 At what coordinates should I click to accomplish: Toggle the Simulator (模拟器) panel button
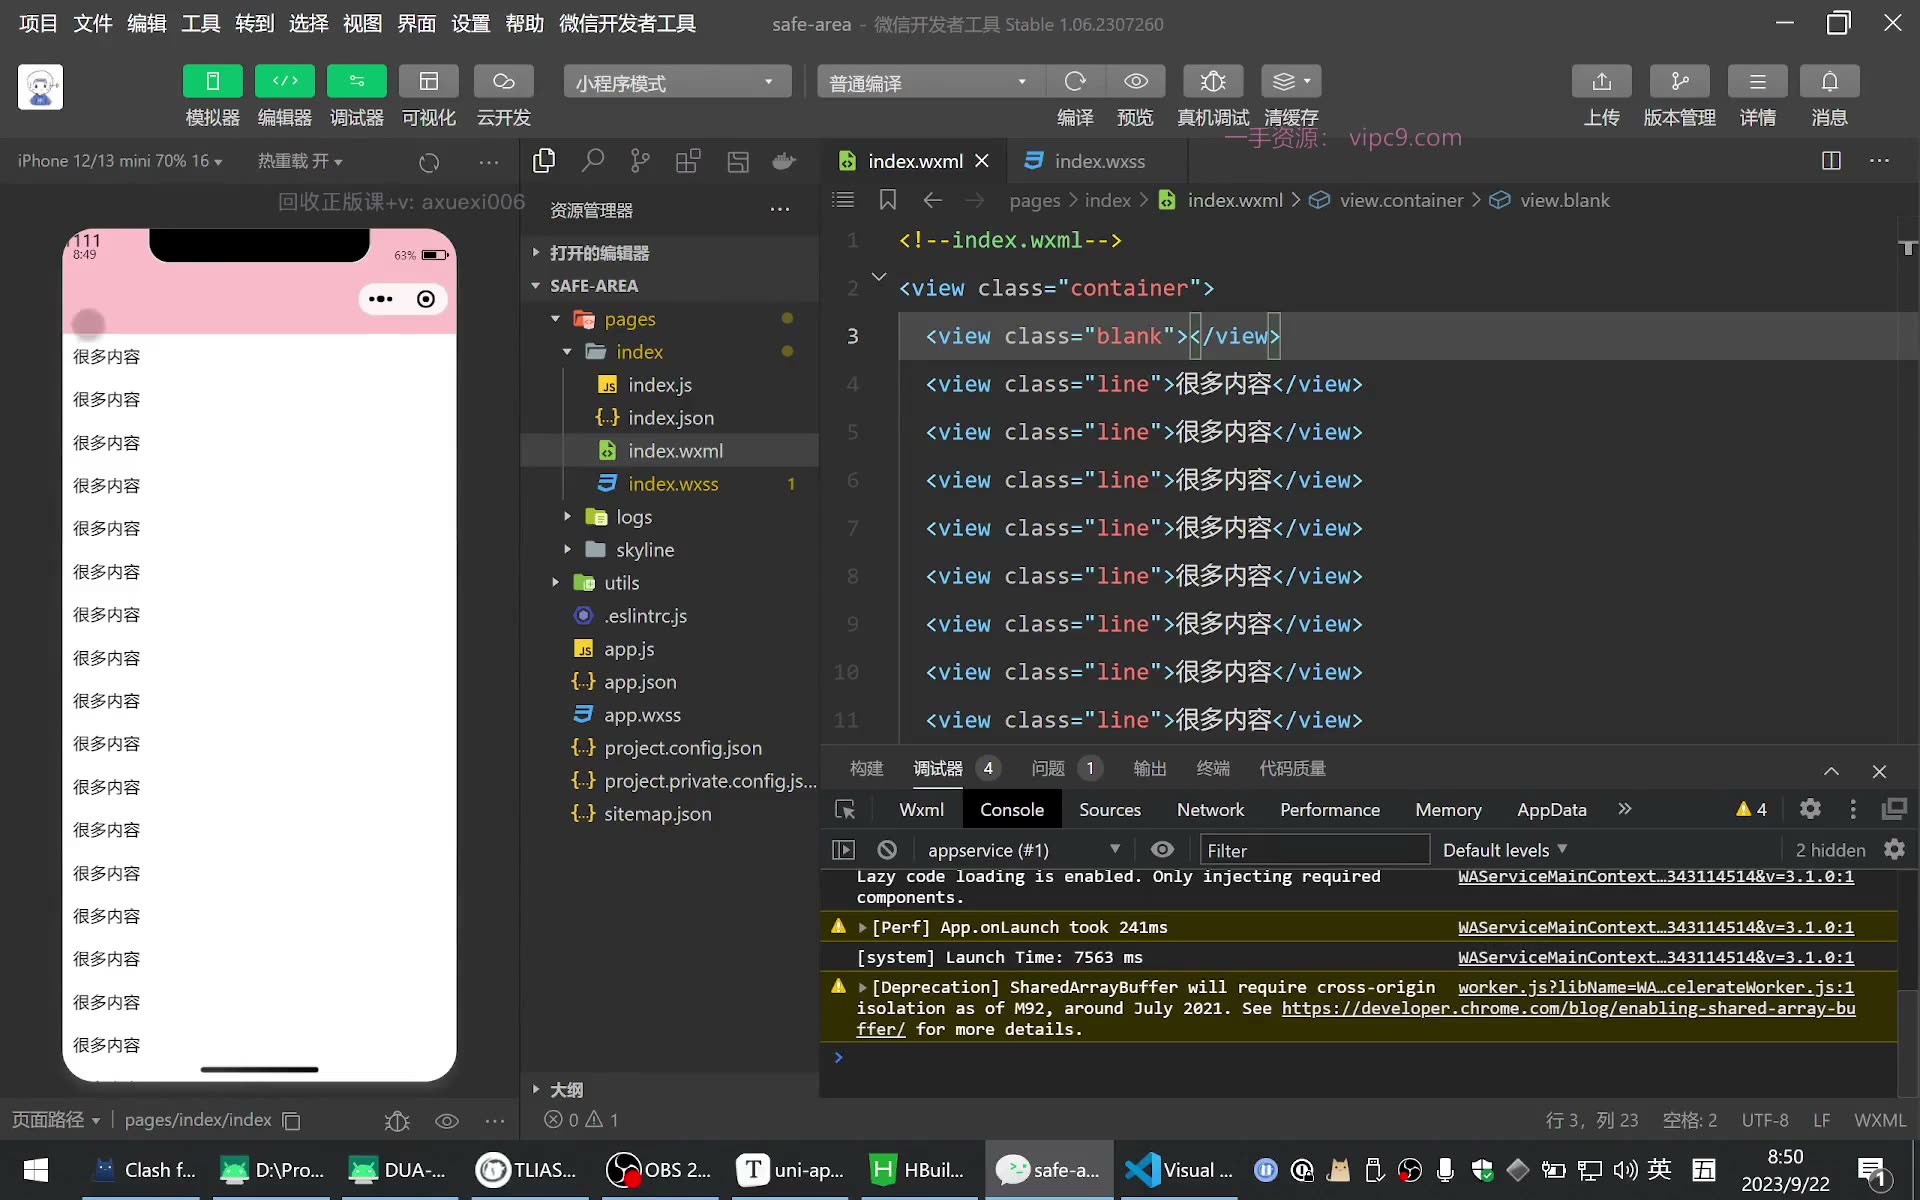tap(212, 81)
